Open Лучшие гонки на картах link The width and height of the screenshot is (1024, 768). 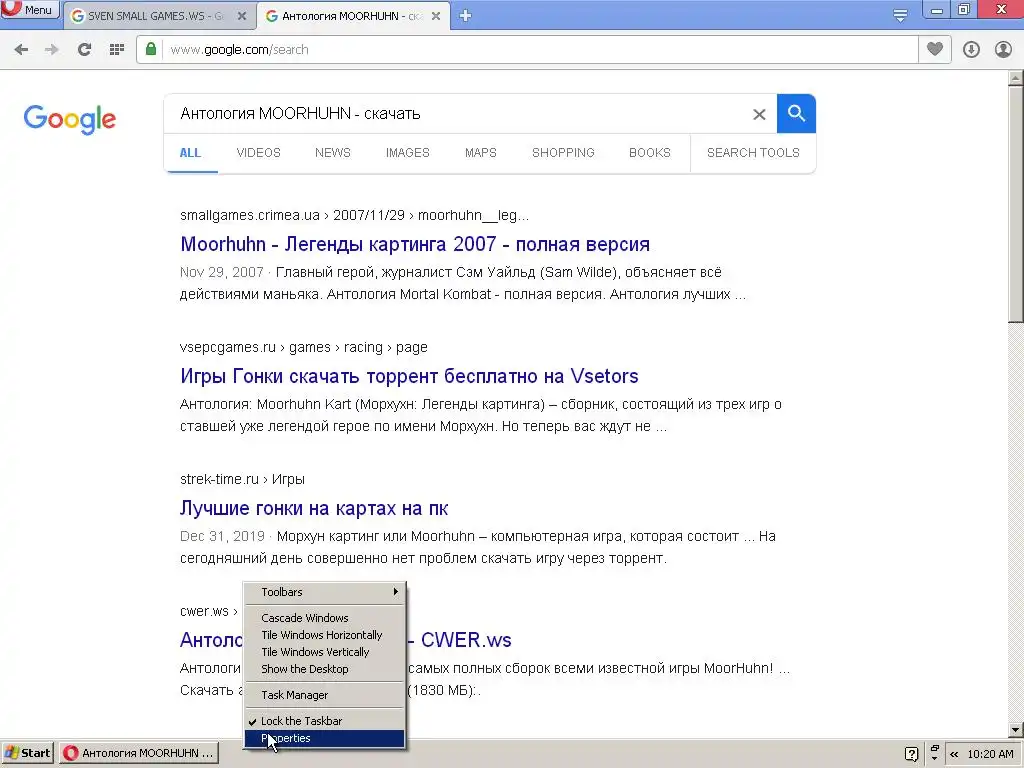(x=314, y=508)
